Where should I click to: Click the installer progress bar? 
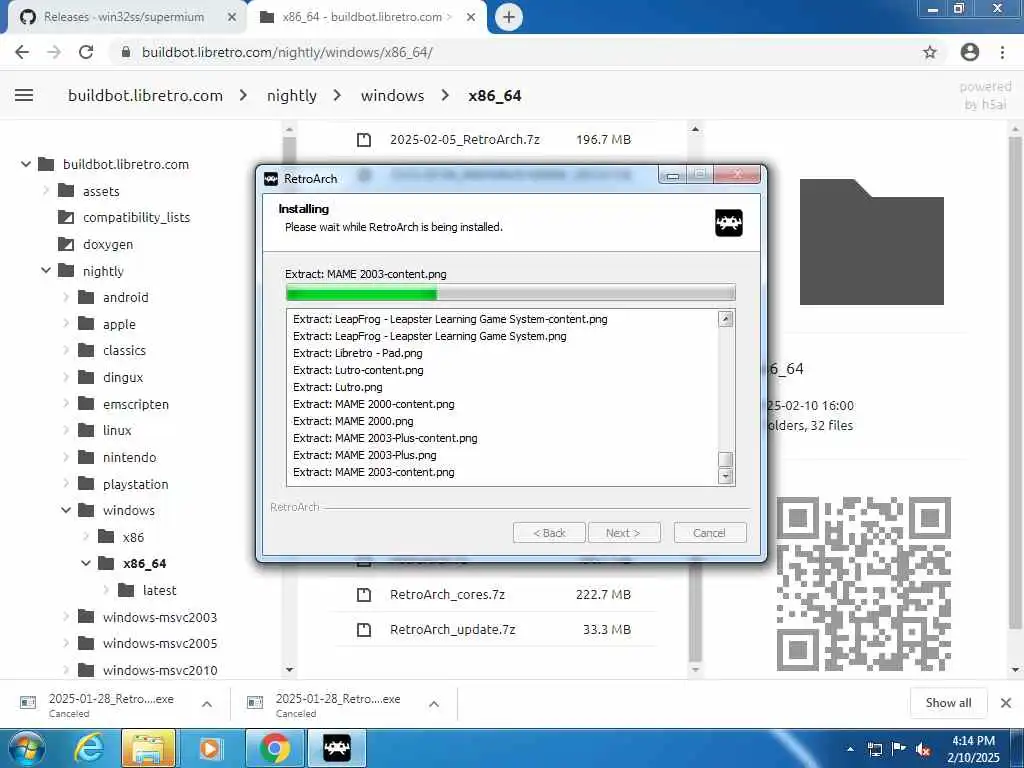click(x=510, y=293)
